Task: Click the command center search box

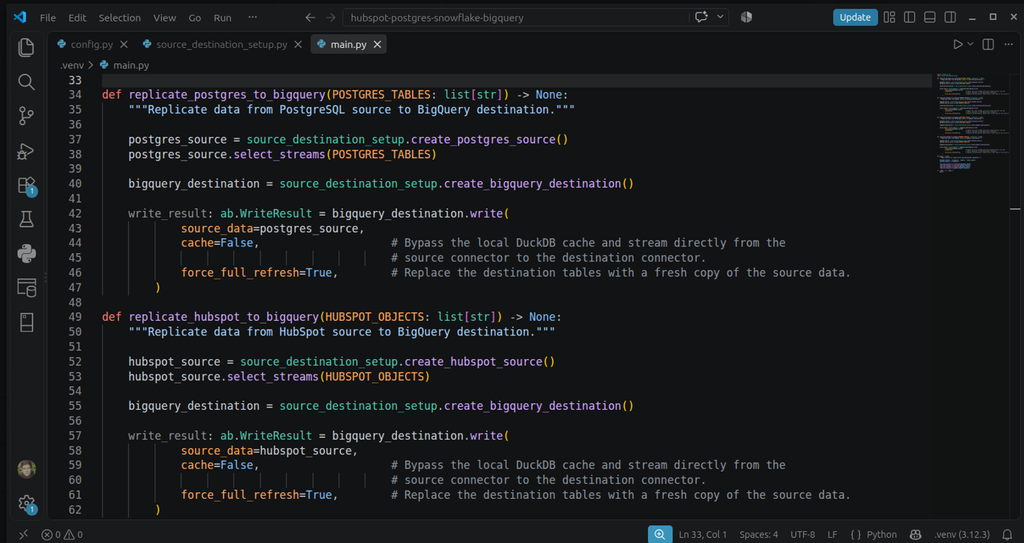Action: [x=515, y=18]
